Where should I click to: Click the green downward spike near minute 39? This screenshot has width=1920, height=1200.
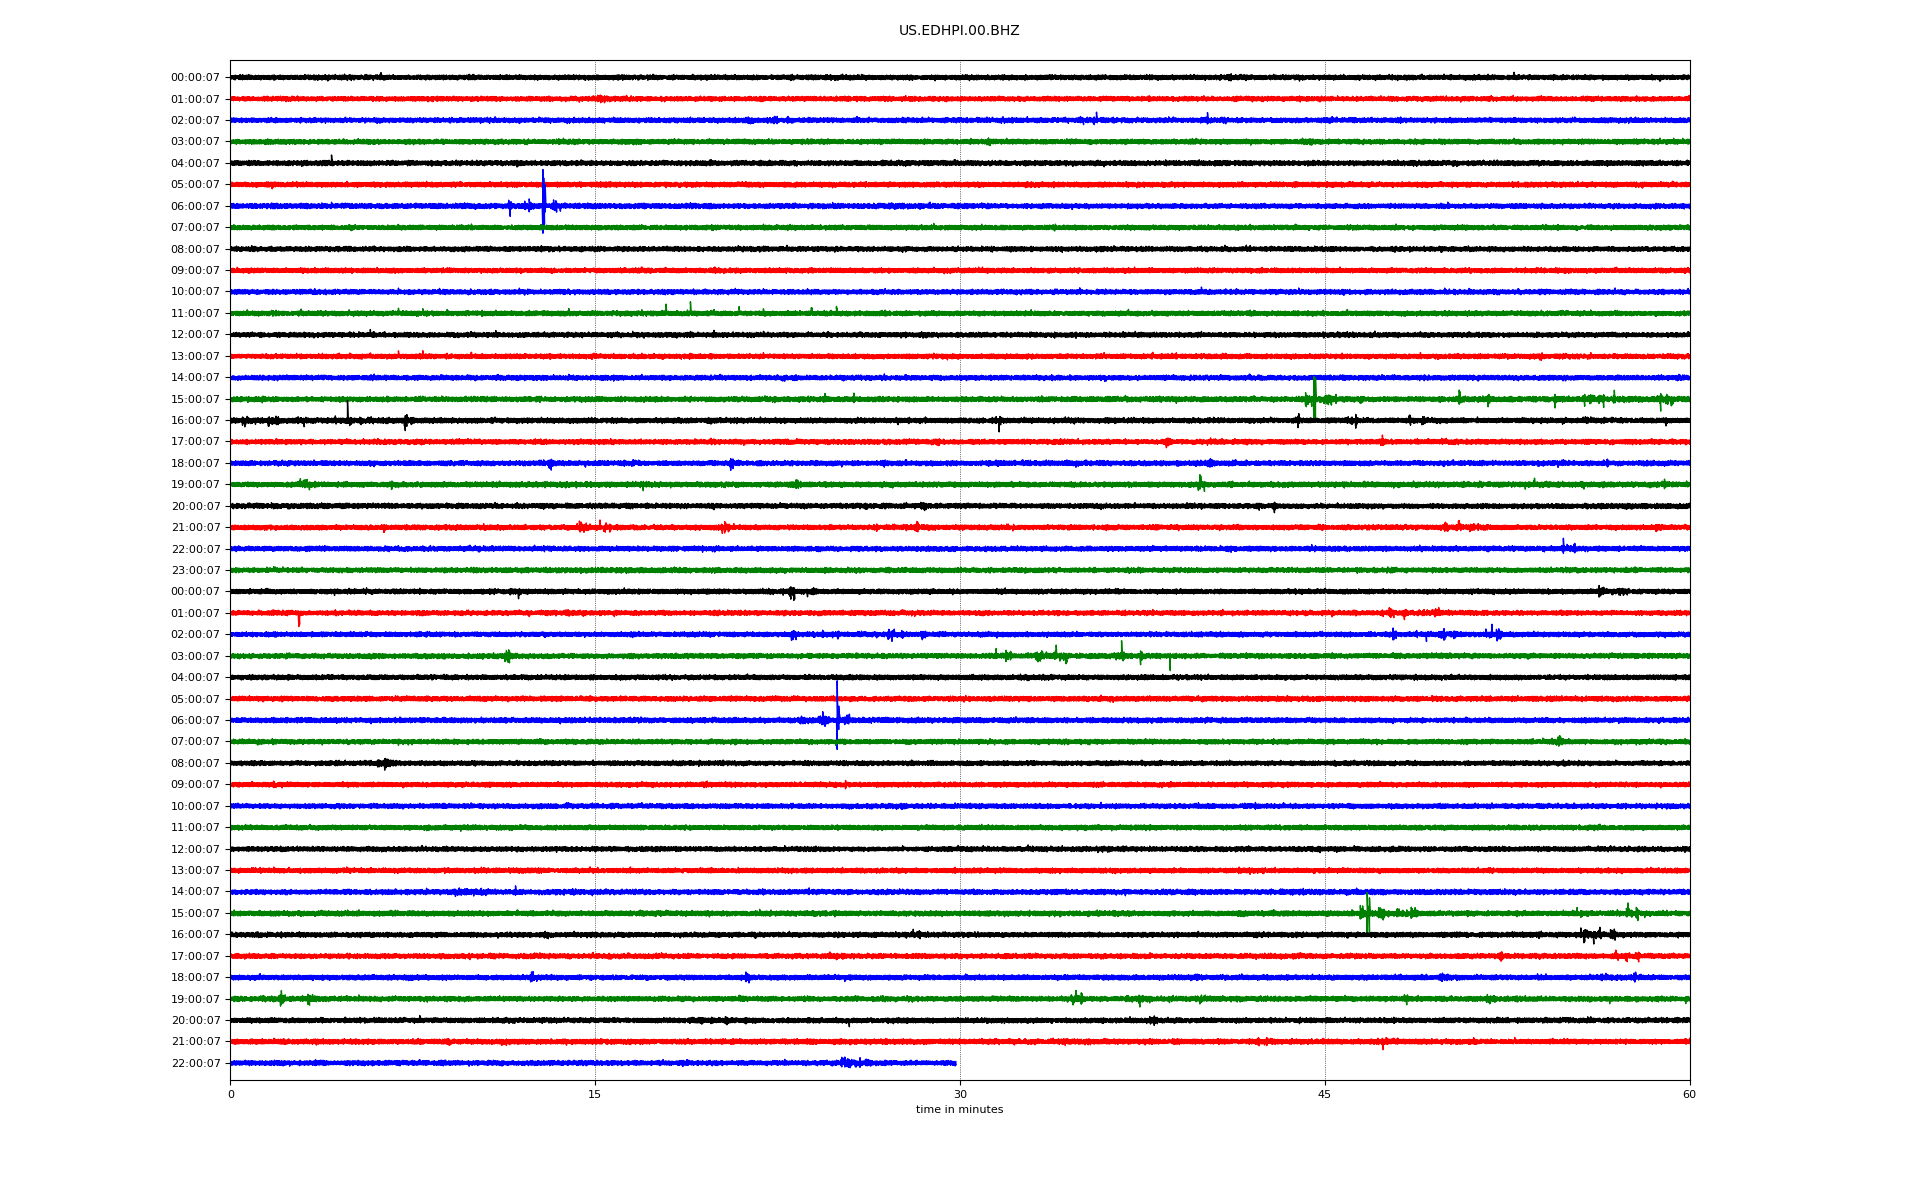click(x=1169, y=664)
